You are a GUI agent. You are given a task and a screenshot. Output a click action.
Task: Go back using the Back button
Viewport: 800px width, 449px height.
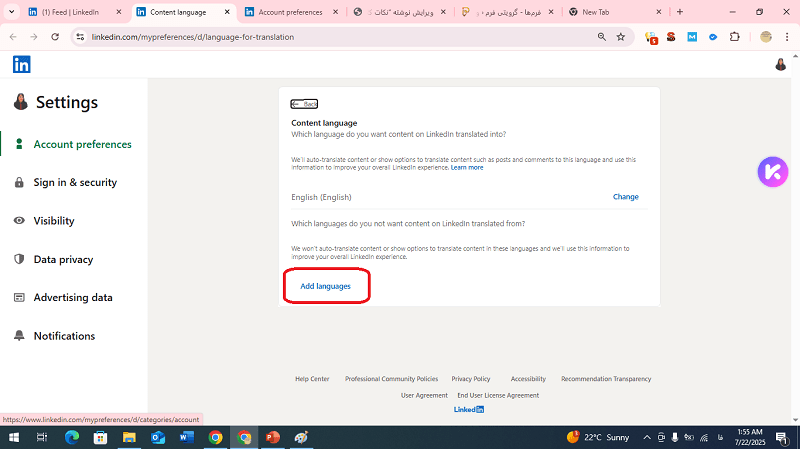[304, 104]
